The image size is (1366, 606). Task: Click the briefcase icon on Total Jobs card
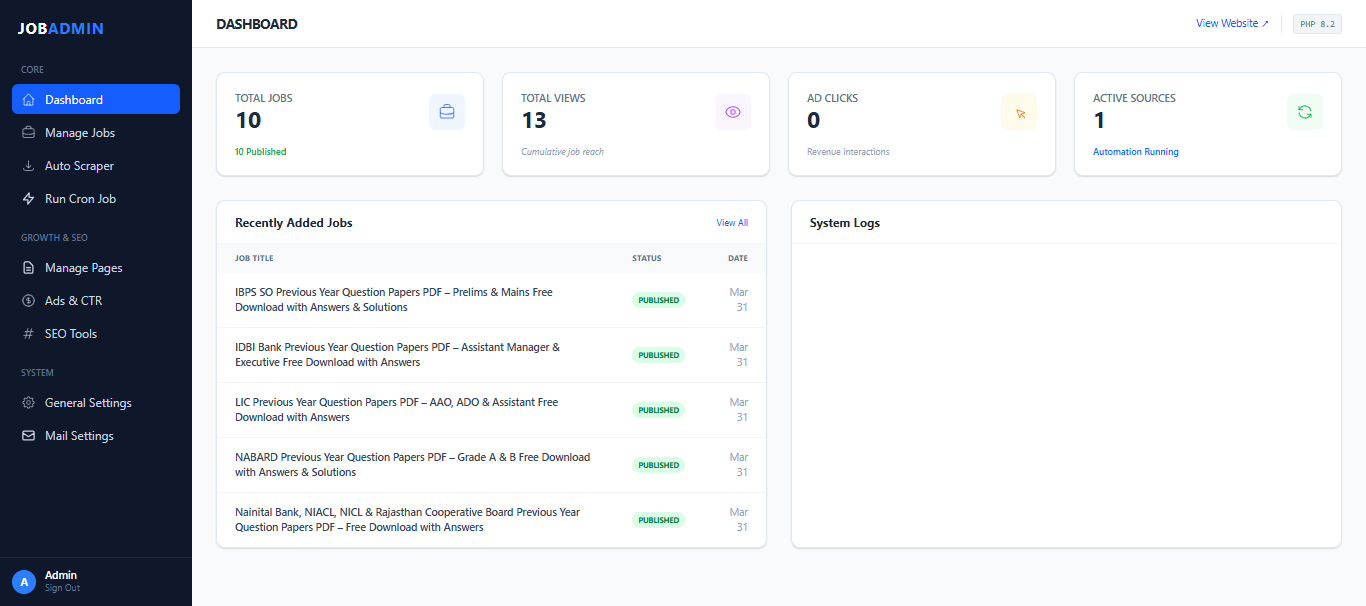pyautogui.click(x=447, y=111)
